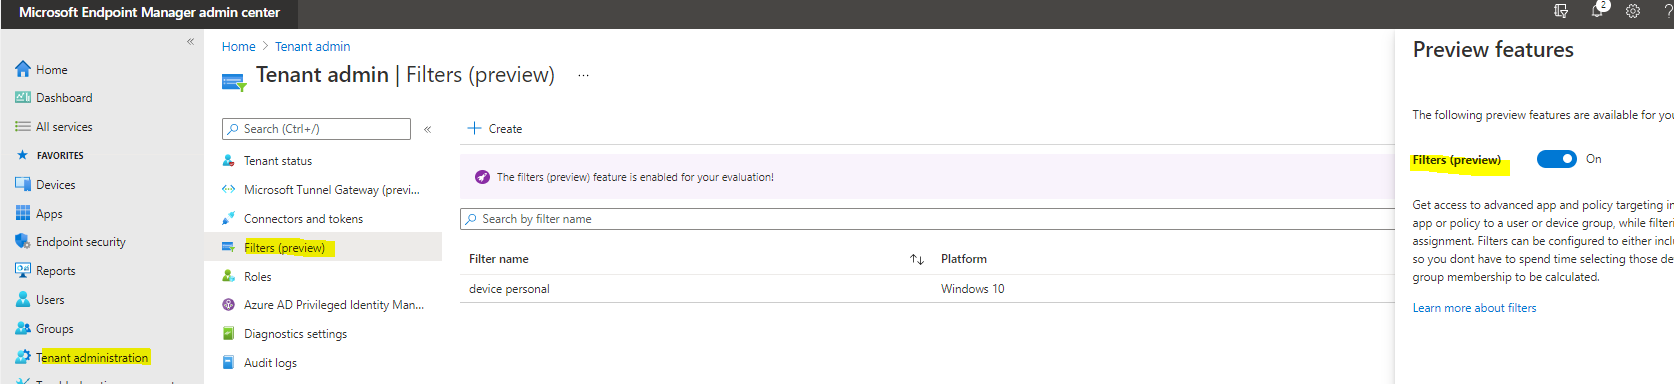Click the Reports icon in sidebar

[x=23, y=270]
